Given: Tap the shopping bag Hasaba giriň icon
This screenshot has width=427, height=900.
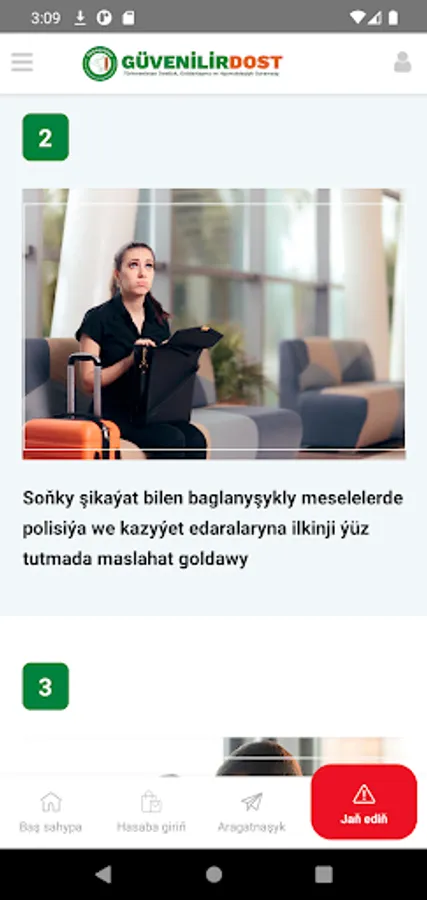Looking at the screenshot, I should click(151, 801).
